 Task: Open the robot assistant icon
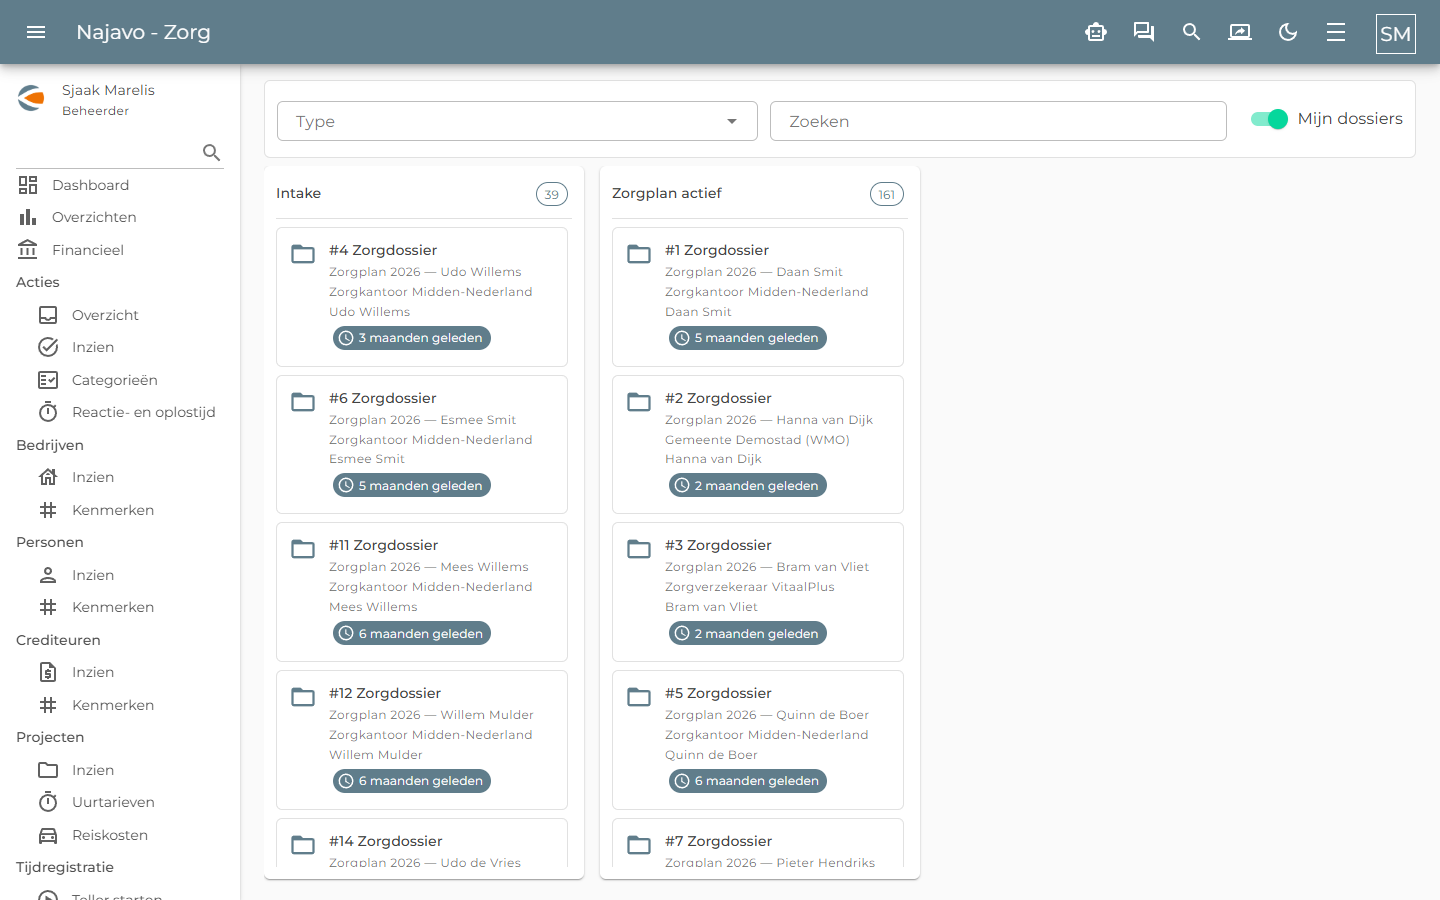click(x=1096, y=32)
